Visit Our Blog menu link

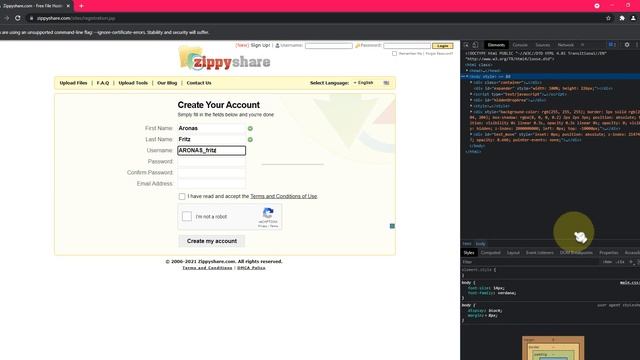point(167,83)
